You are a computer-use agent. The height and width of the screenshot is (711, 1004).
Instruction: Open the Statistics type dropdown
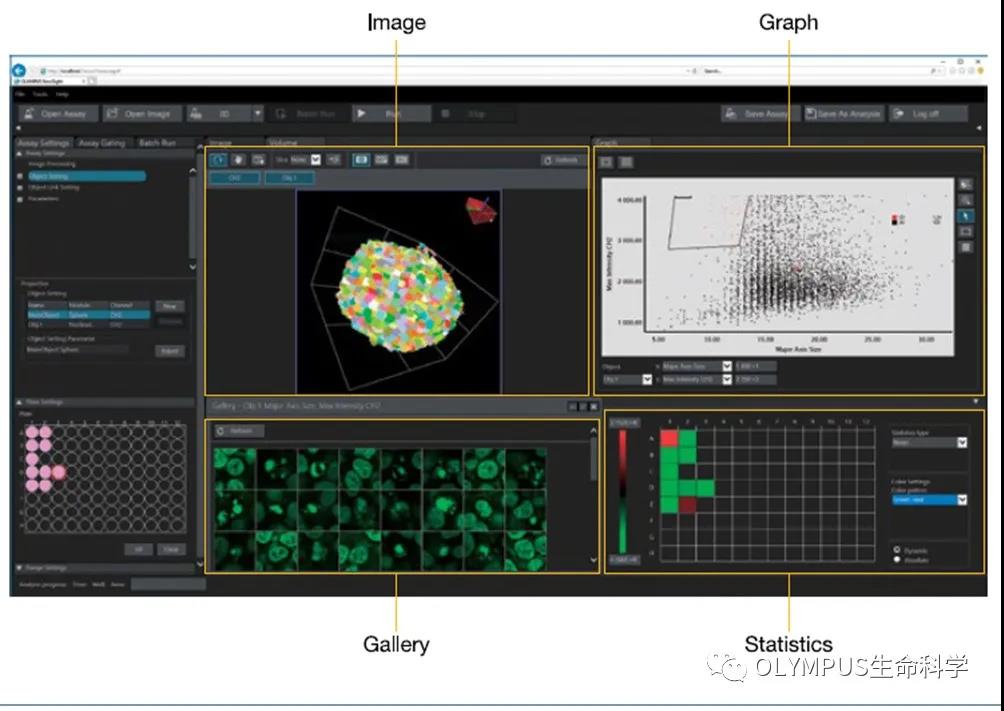962,442
